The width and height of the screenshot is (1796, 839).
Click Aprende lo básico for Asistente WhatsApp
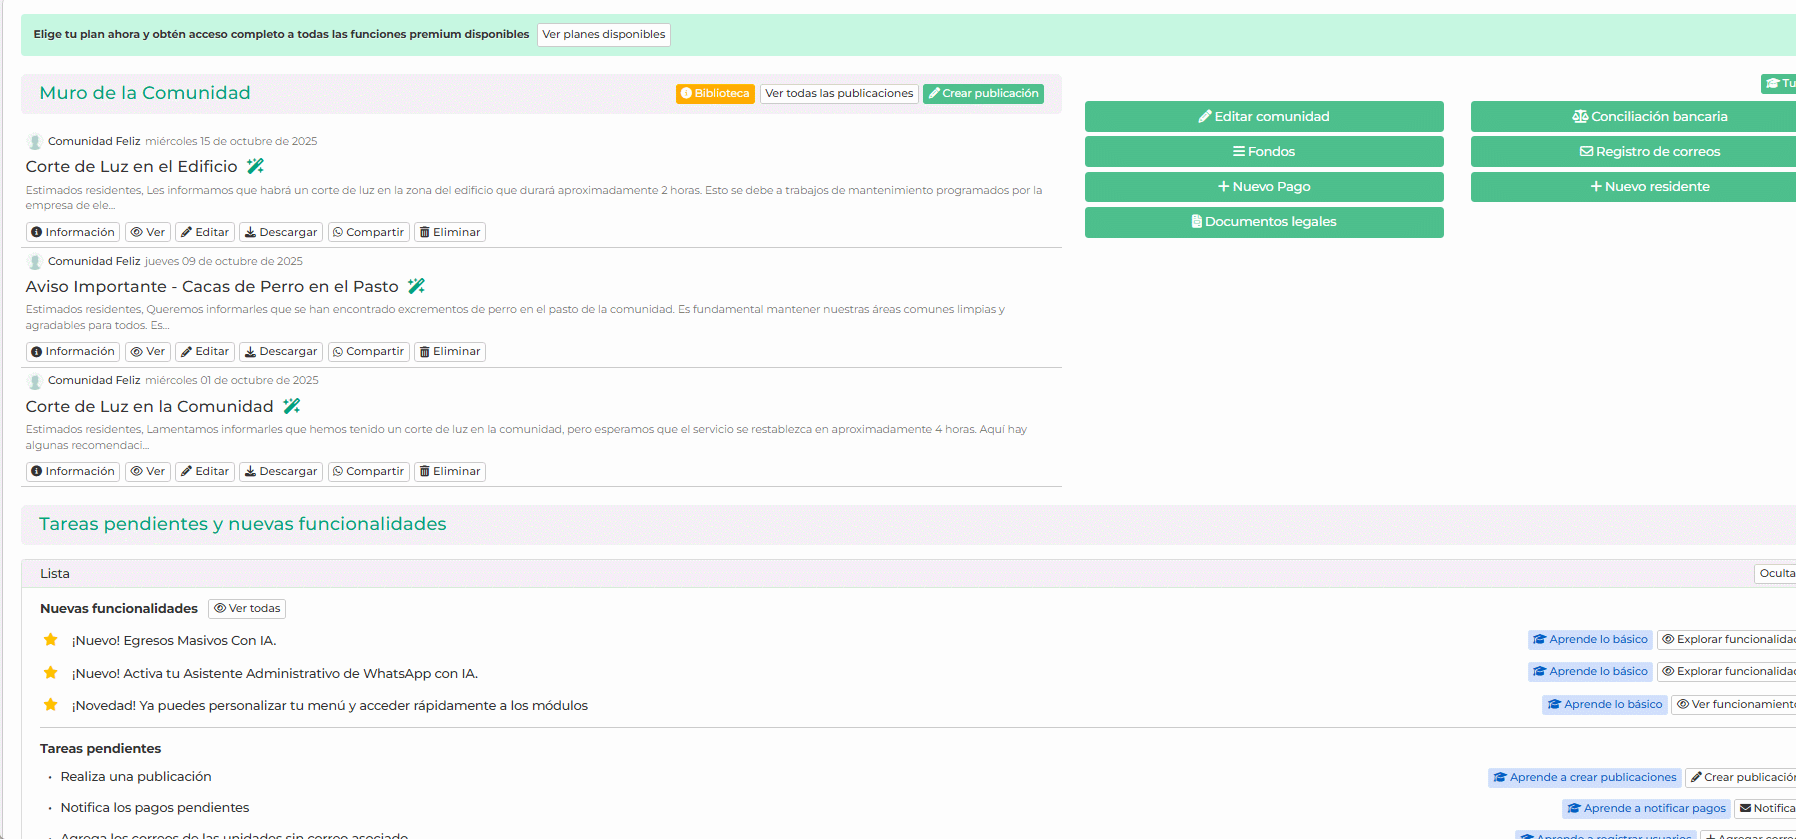click(x=1590, y=671)
